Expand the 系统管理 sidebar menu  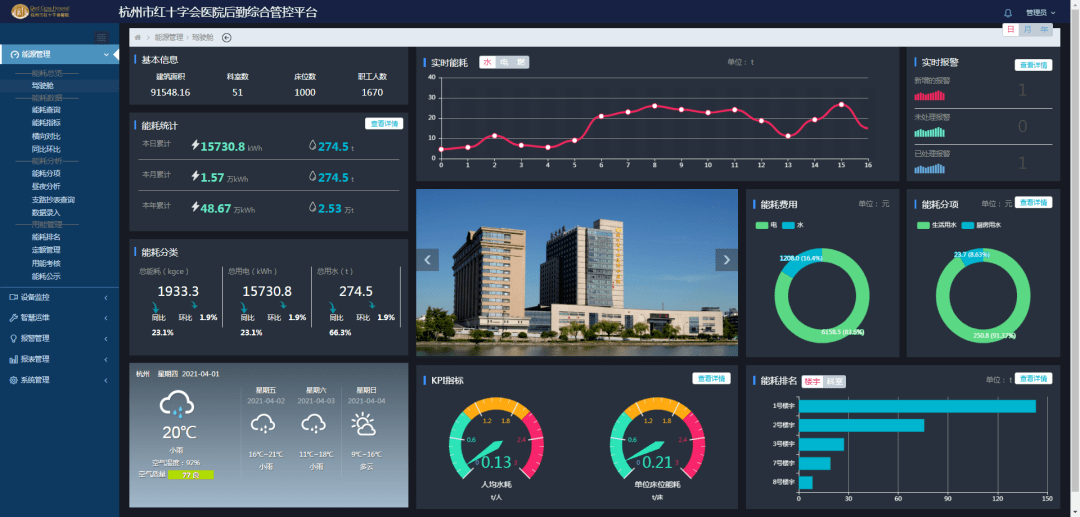pyautogui.click(x=59, y=380)
